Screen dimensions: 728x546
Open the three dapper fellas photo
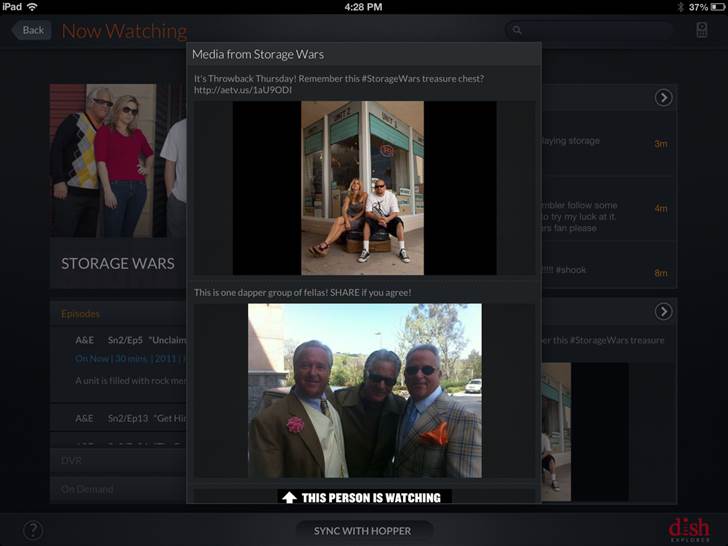[364, 390]
